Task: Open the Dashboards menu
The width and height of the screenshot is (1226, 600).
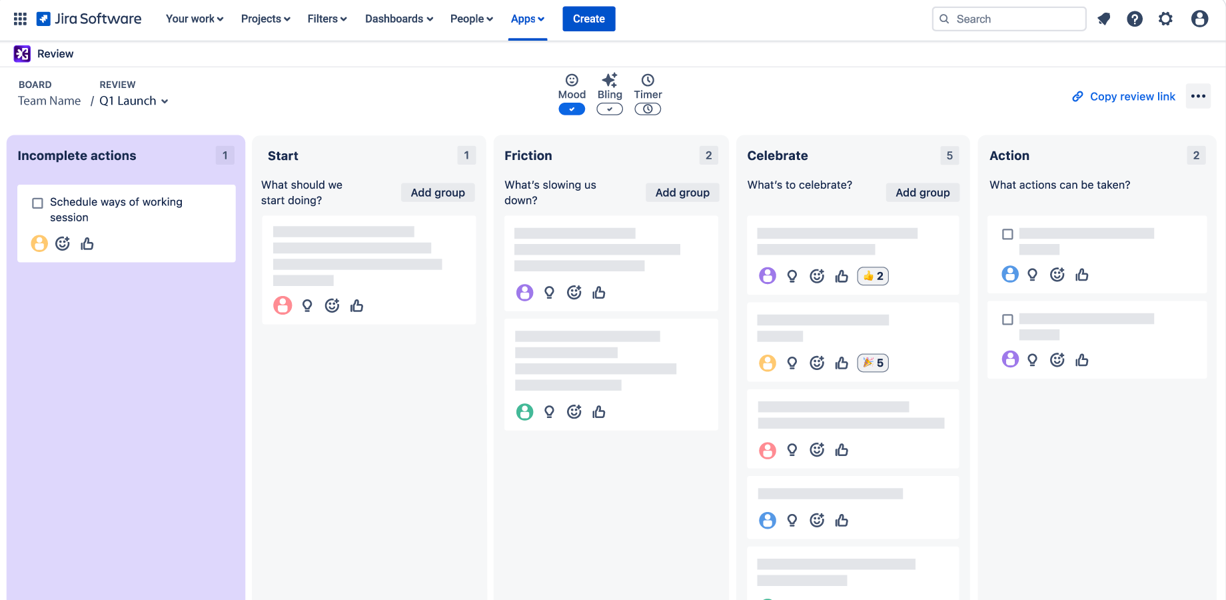Action: coord(399,19)
